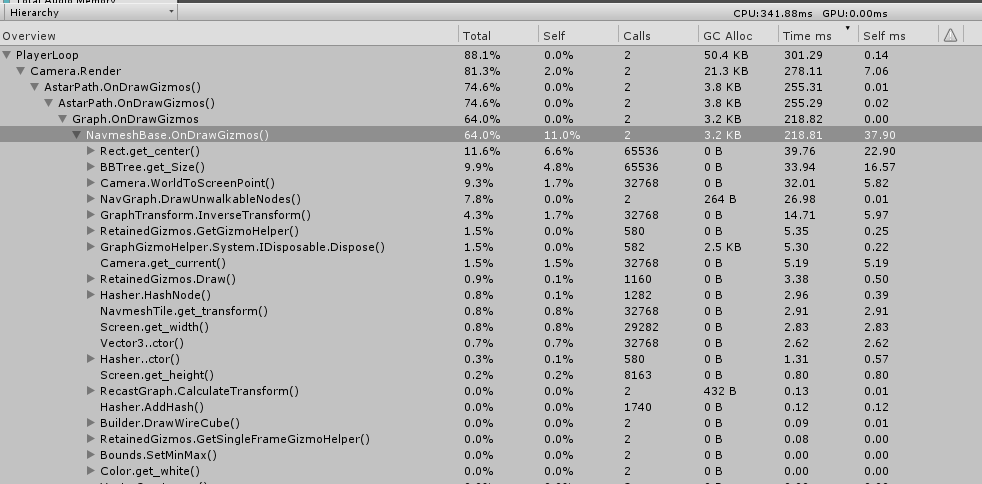Expand the Color.get_white() row
Image resolution: width=982 pixels, height=484 pixels.
91,471
